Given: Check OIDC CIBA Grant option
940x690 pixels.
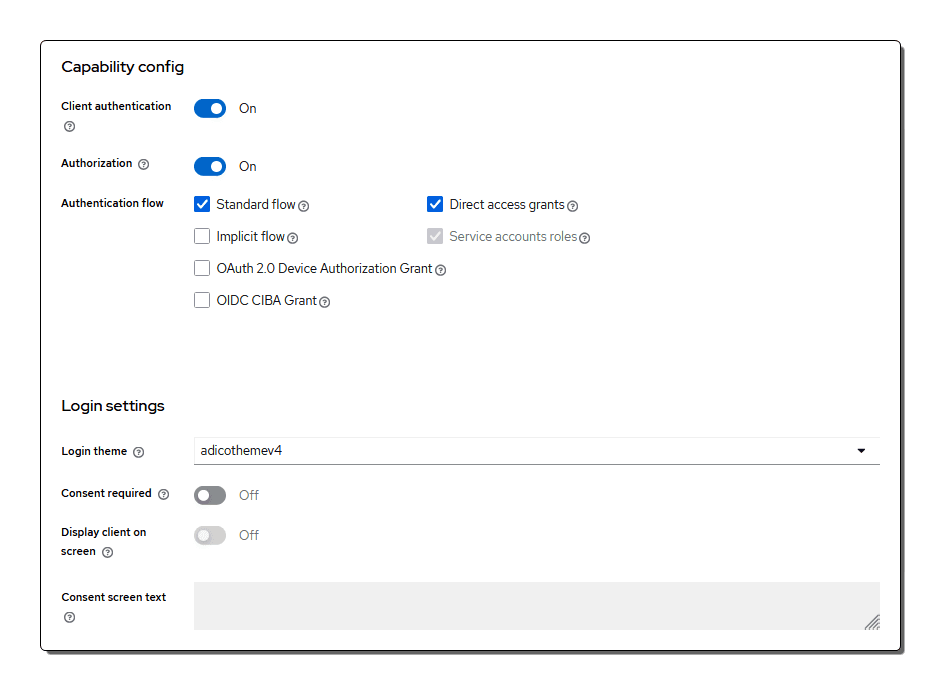Looking at the screenshot, I should click(x=202, y=300).
